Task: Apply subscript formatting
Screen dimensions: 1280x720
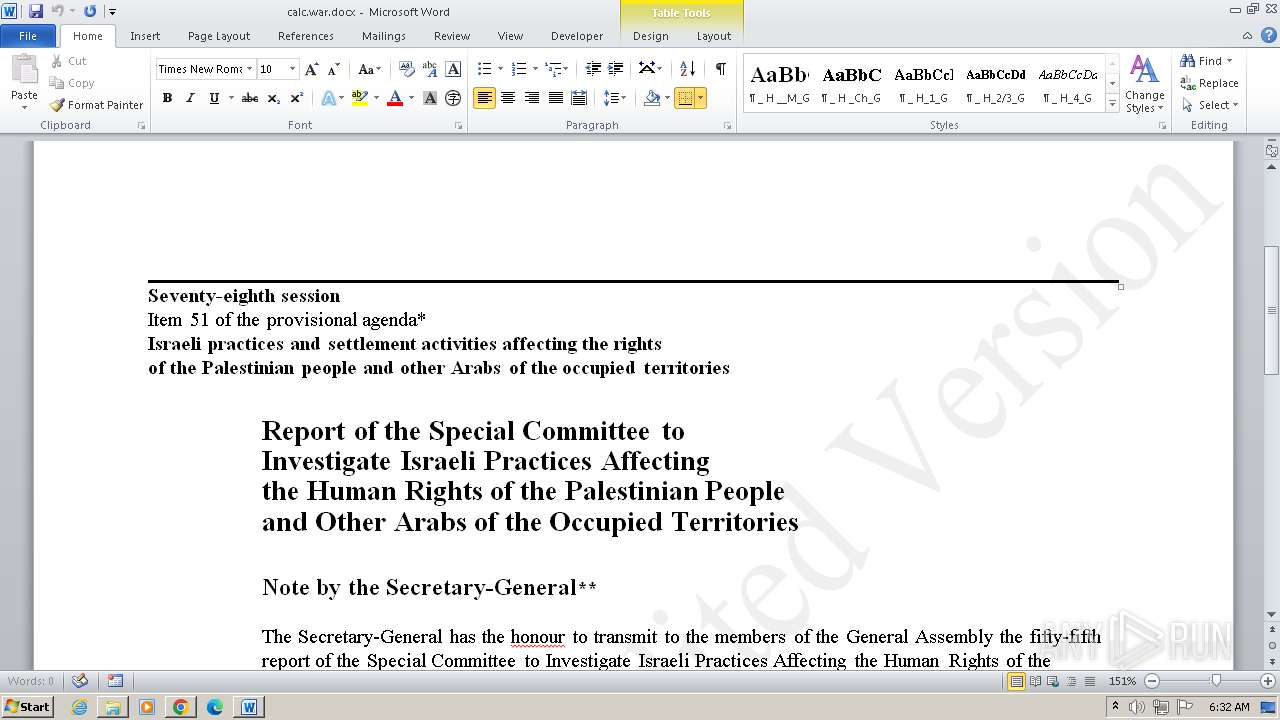Action: [274, 98]
